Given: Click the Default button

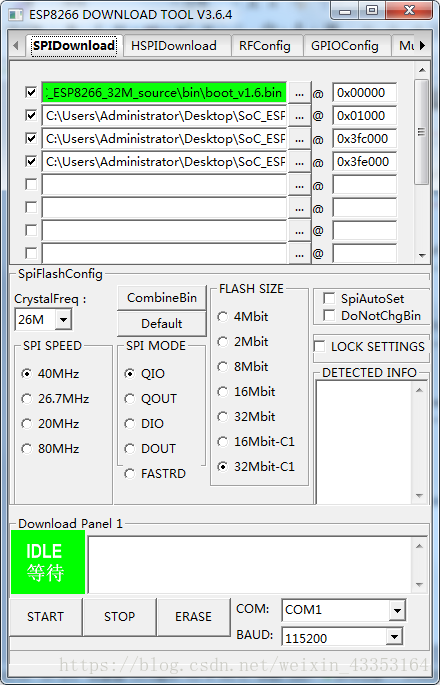Looking at the screenshot, I should click(x=162, y=324).
